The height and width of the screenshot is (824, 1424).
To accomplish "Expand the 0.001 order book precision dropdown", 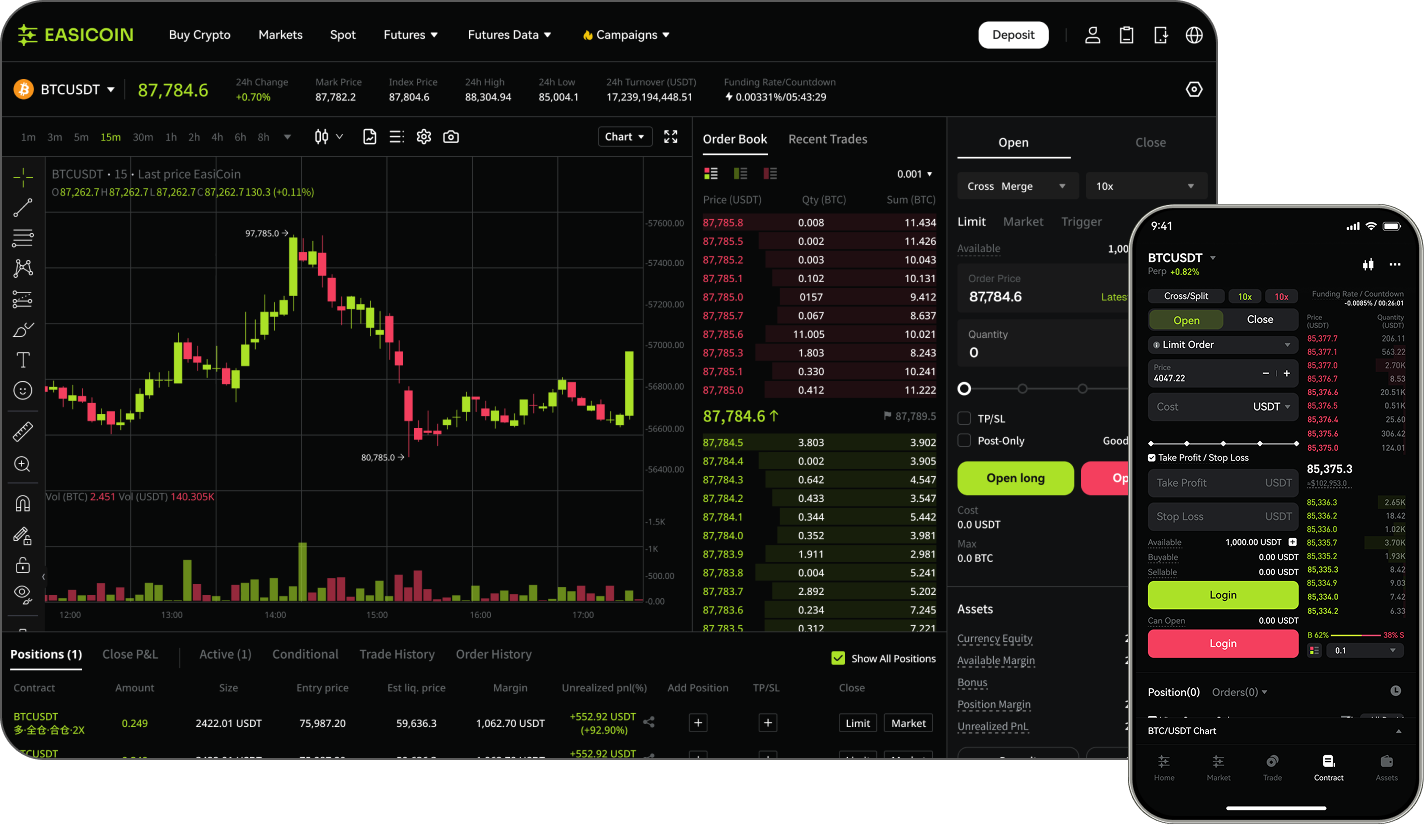I will point(915,173).
